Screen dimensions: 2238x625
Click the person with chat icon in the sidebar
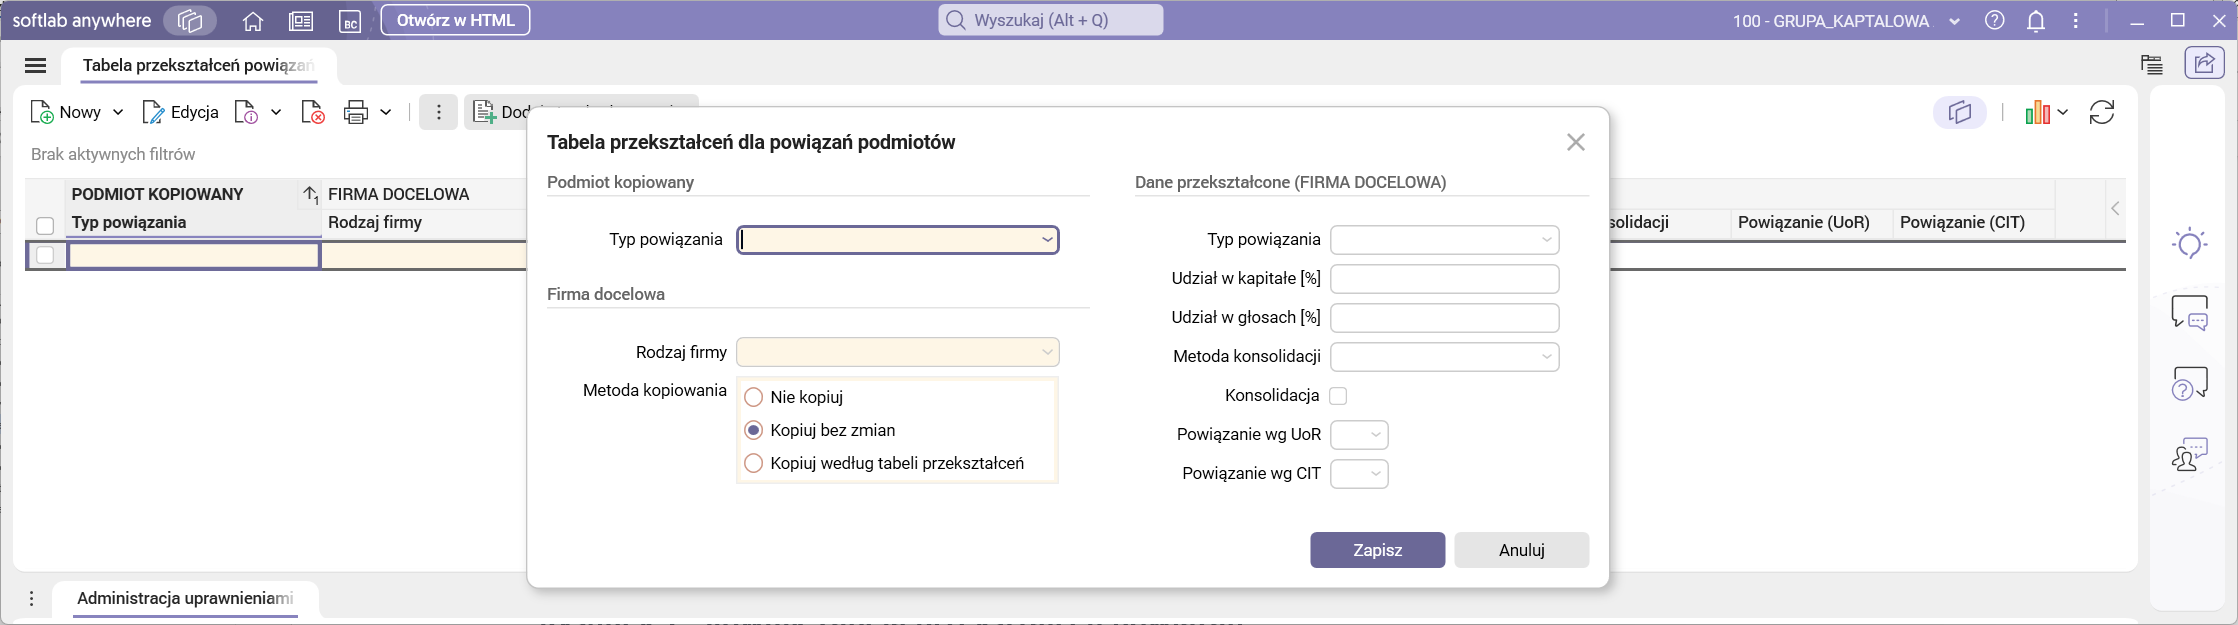(2190, 454)
